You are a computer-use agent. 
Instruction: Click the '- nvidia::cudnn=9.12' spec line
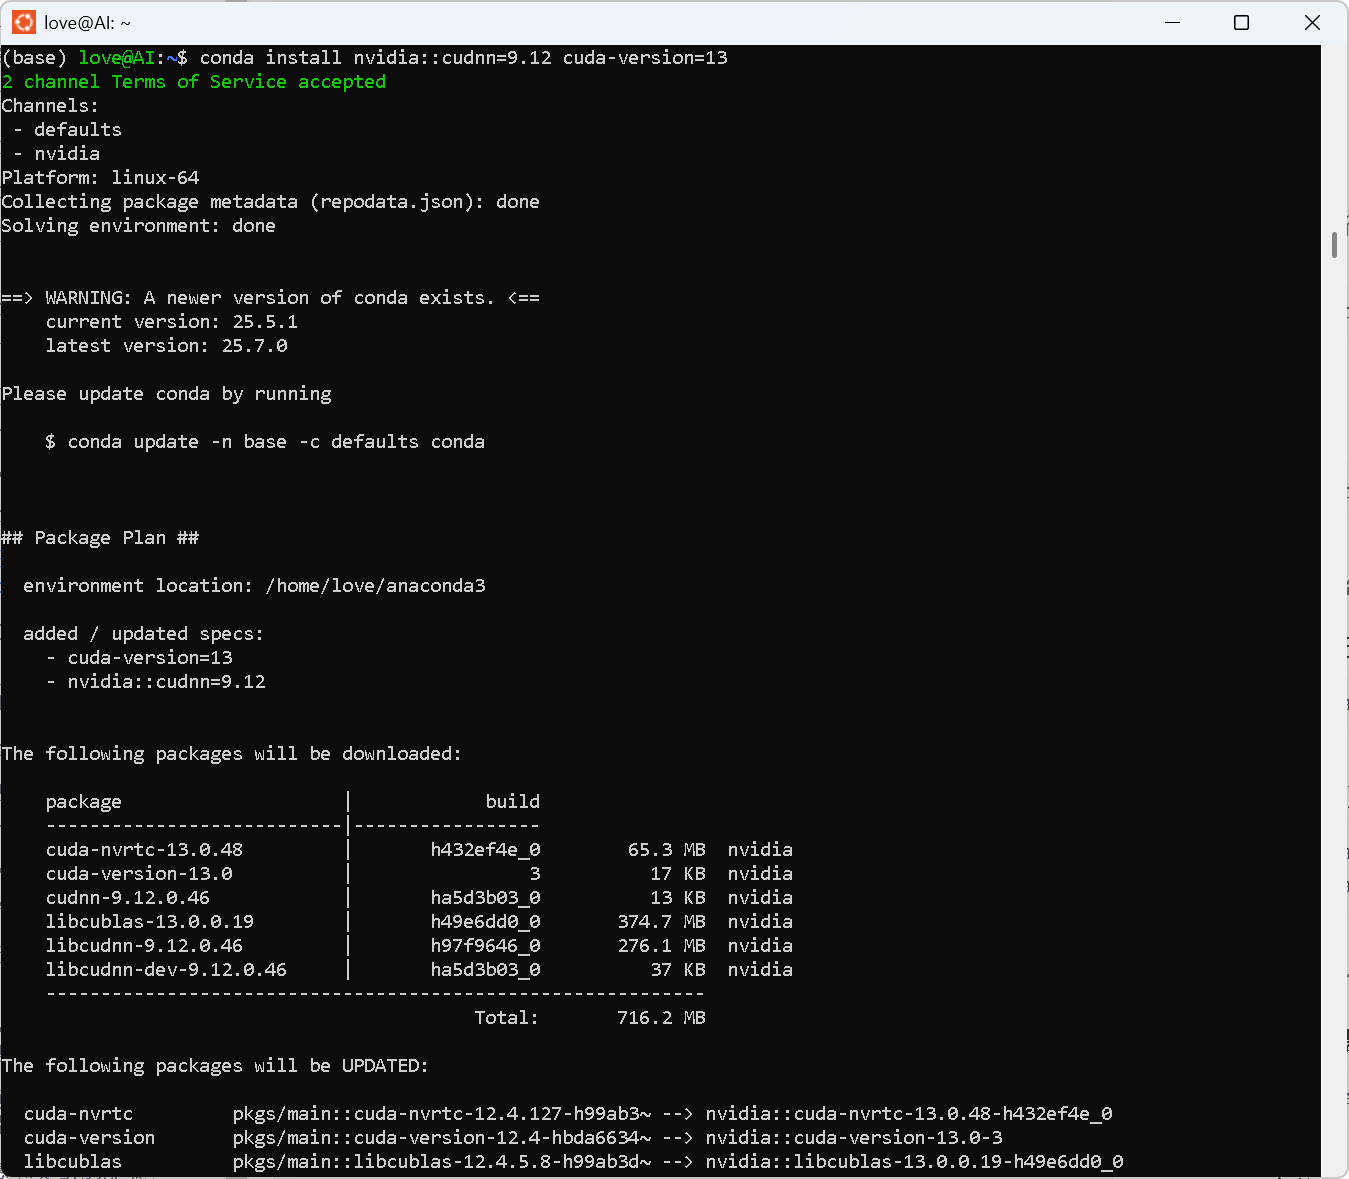156,682
